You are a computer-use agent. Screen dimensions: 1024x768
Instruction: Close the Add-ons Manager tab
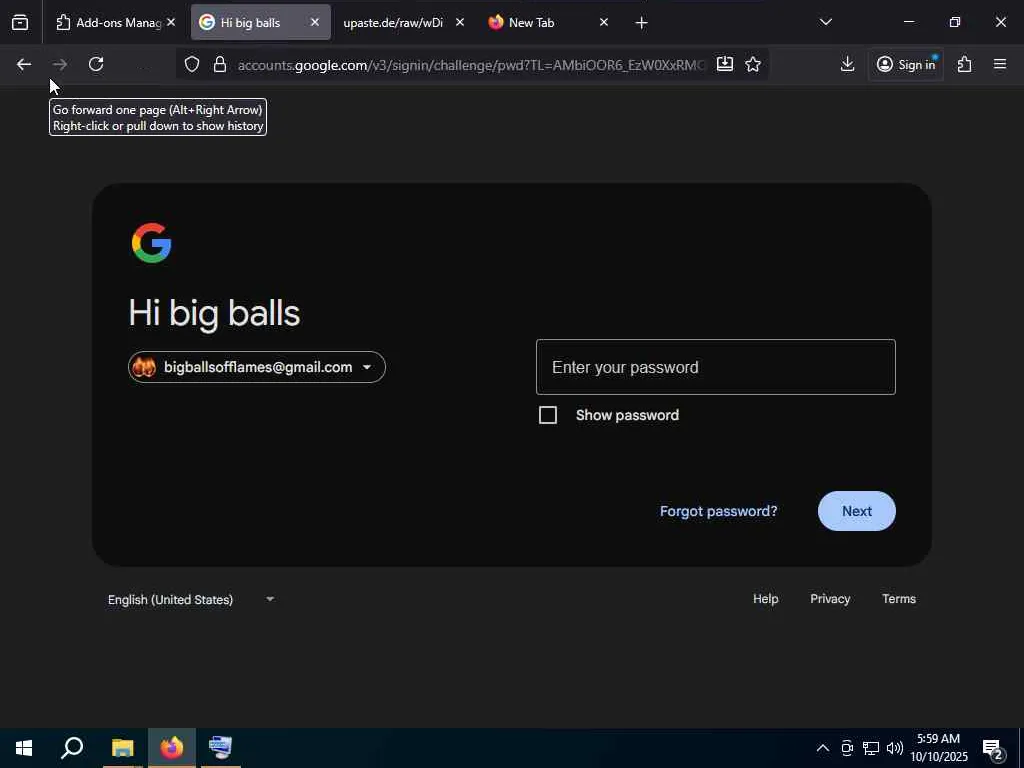click(170, 23)
